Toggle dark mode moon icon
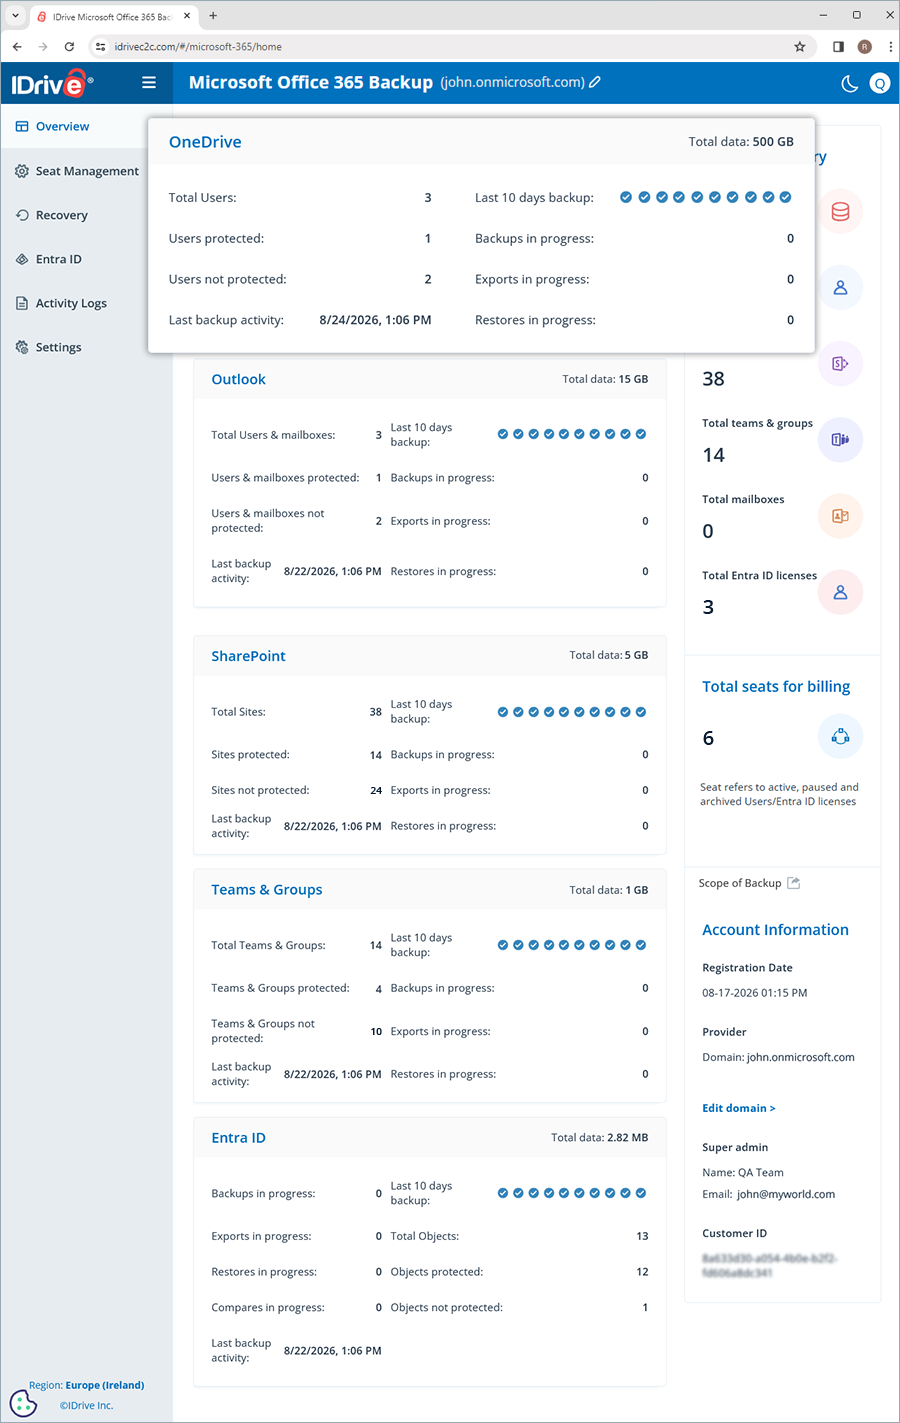900x1423 pixels. (x=850, y=84)
